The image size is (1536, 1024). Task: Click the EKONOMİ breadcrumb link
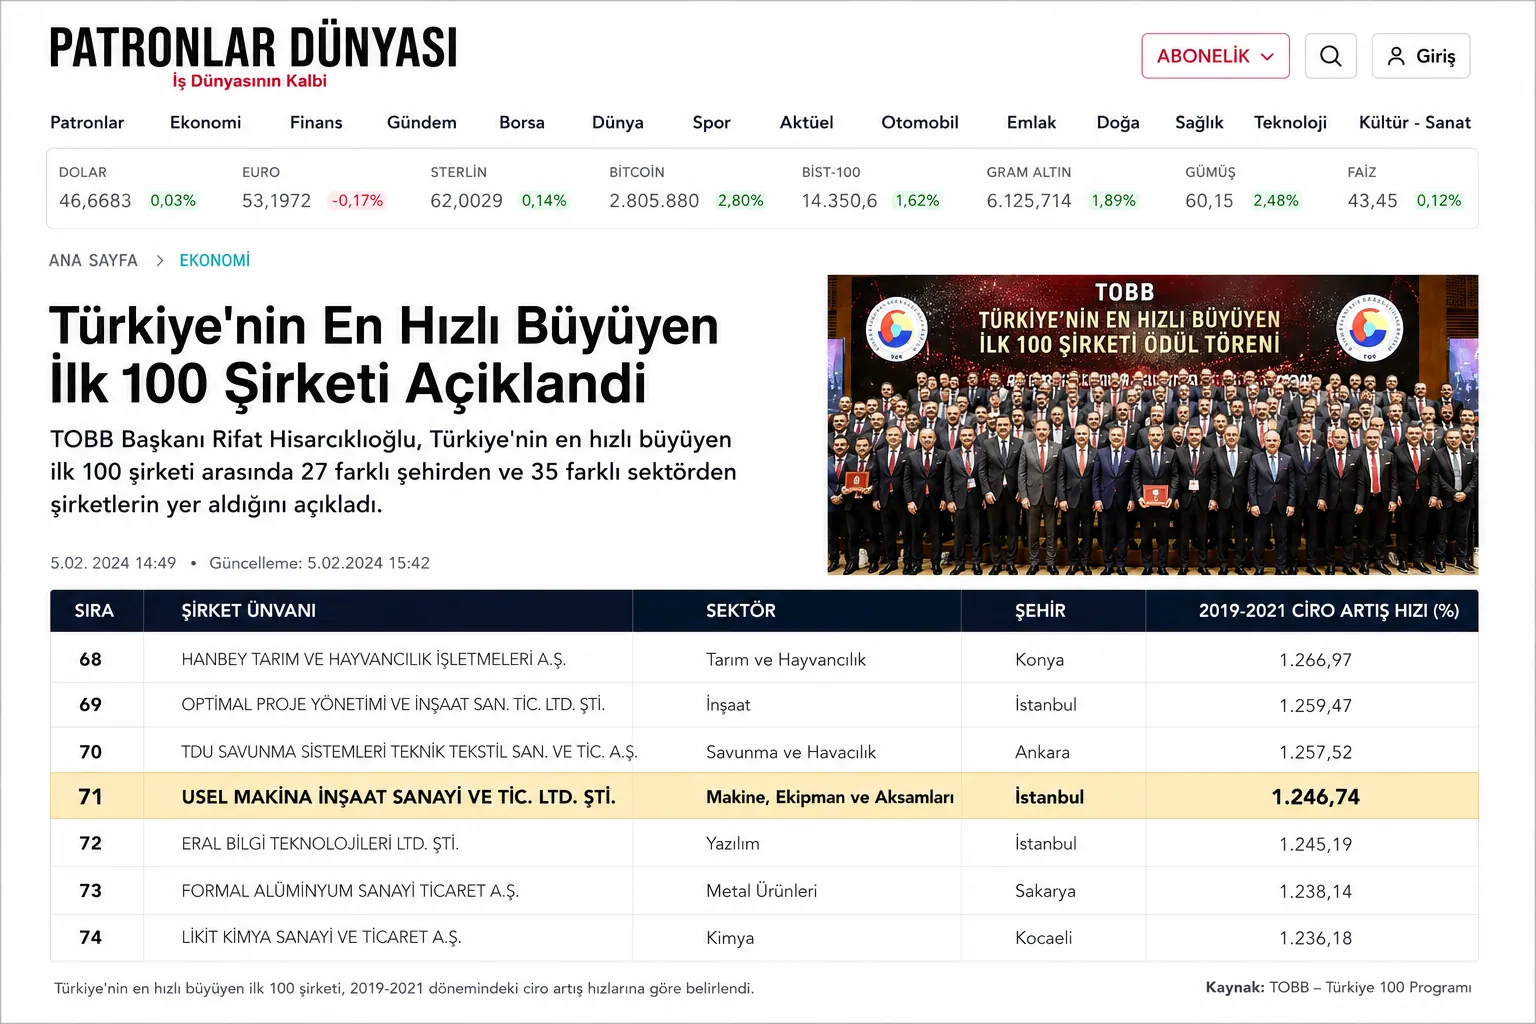(x=215, y=260)
